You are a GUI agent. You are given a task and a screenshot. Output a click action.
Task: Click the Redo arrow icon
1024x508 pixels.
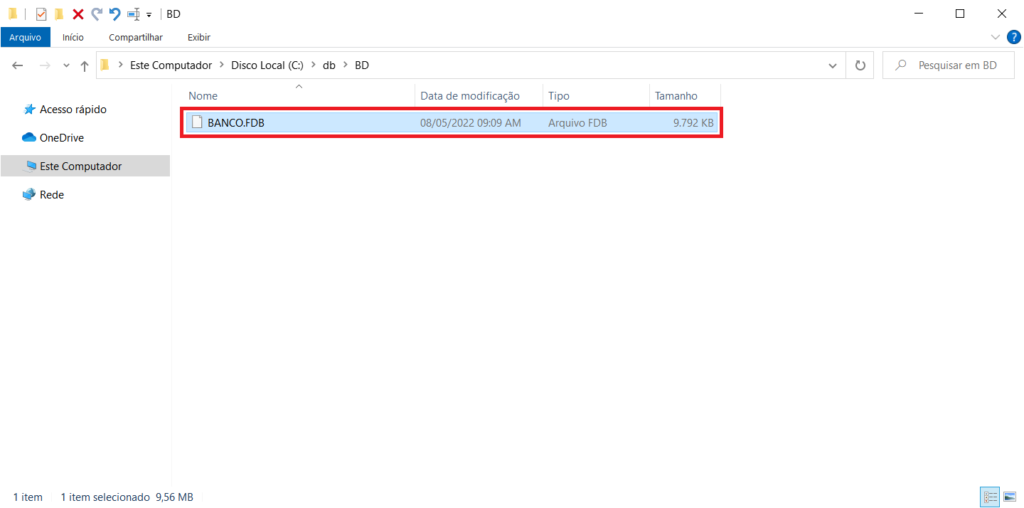[97, 14]
